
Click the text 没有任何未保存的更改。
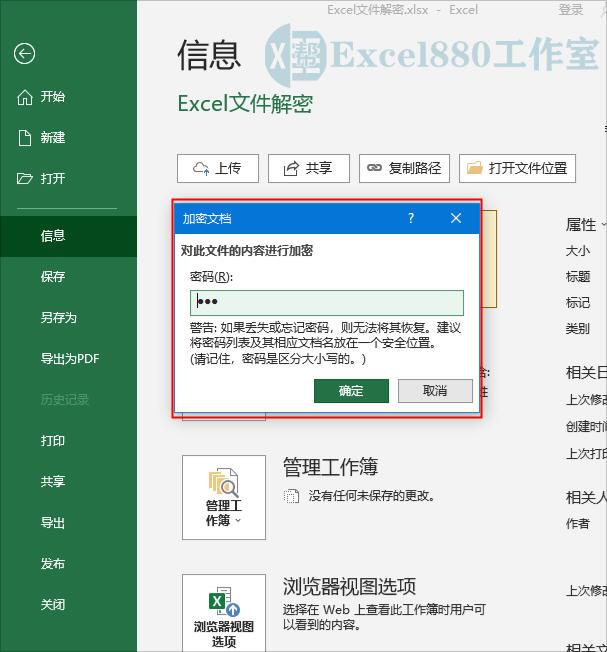click(372, 496)
